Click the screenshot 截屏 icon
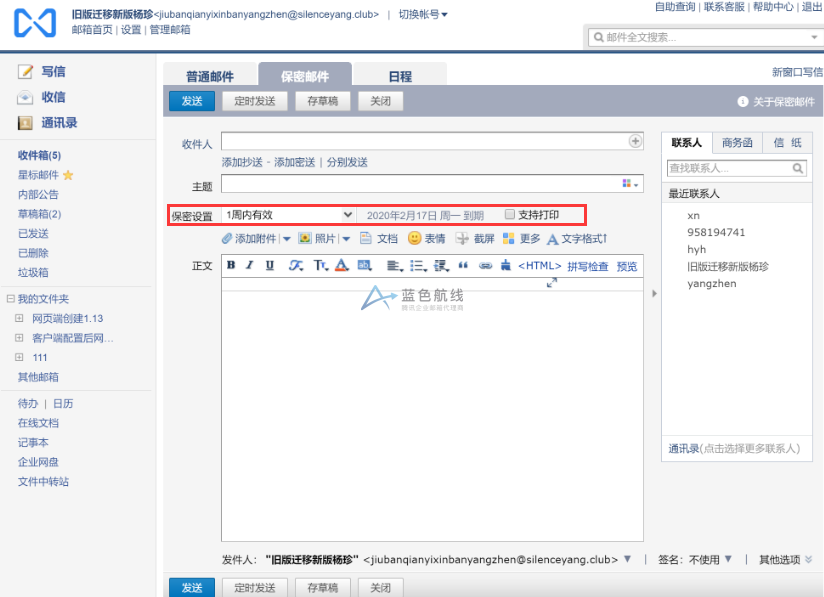The height and width of the screenshot is (597, 824). click(x=462, y=239)
